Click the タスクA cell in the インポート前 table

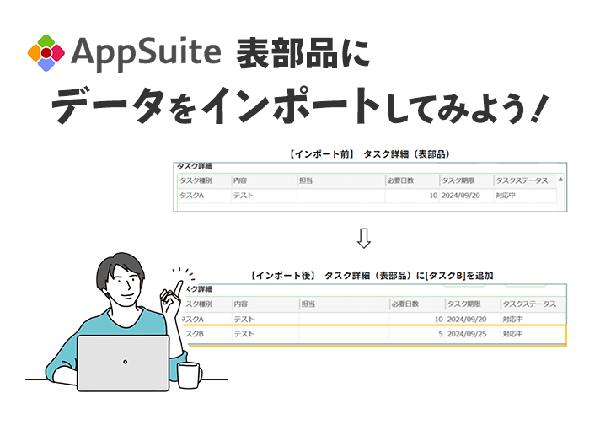pos(192,195)
